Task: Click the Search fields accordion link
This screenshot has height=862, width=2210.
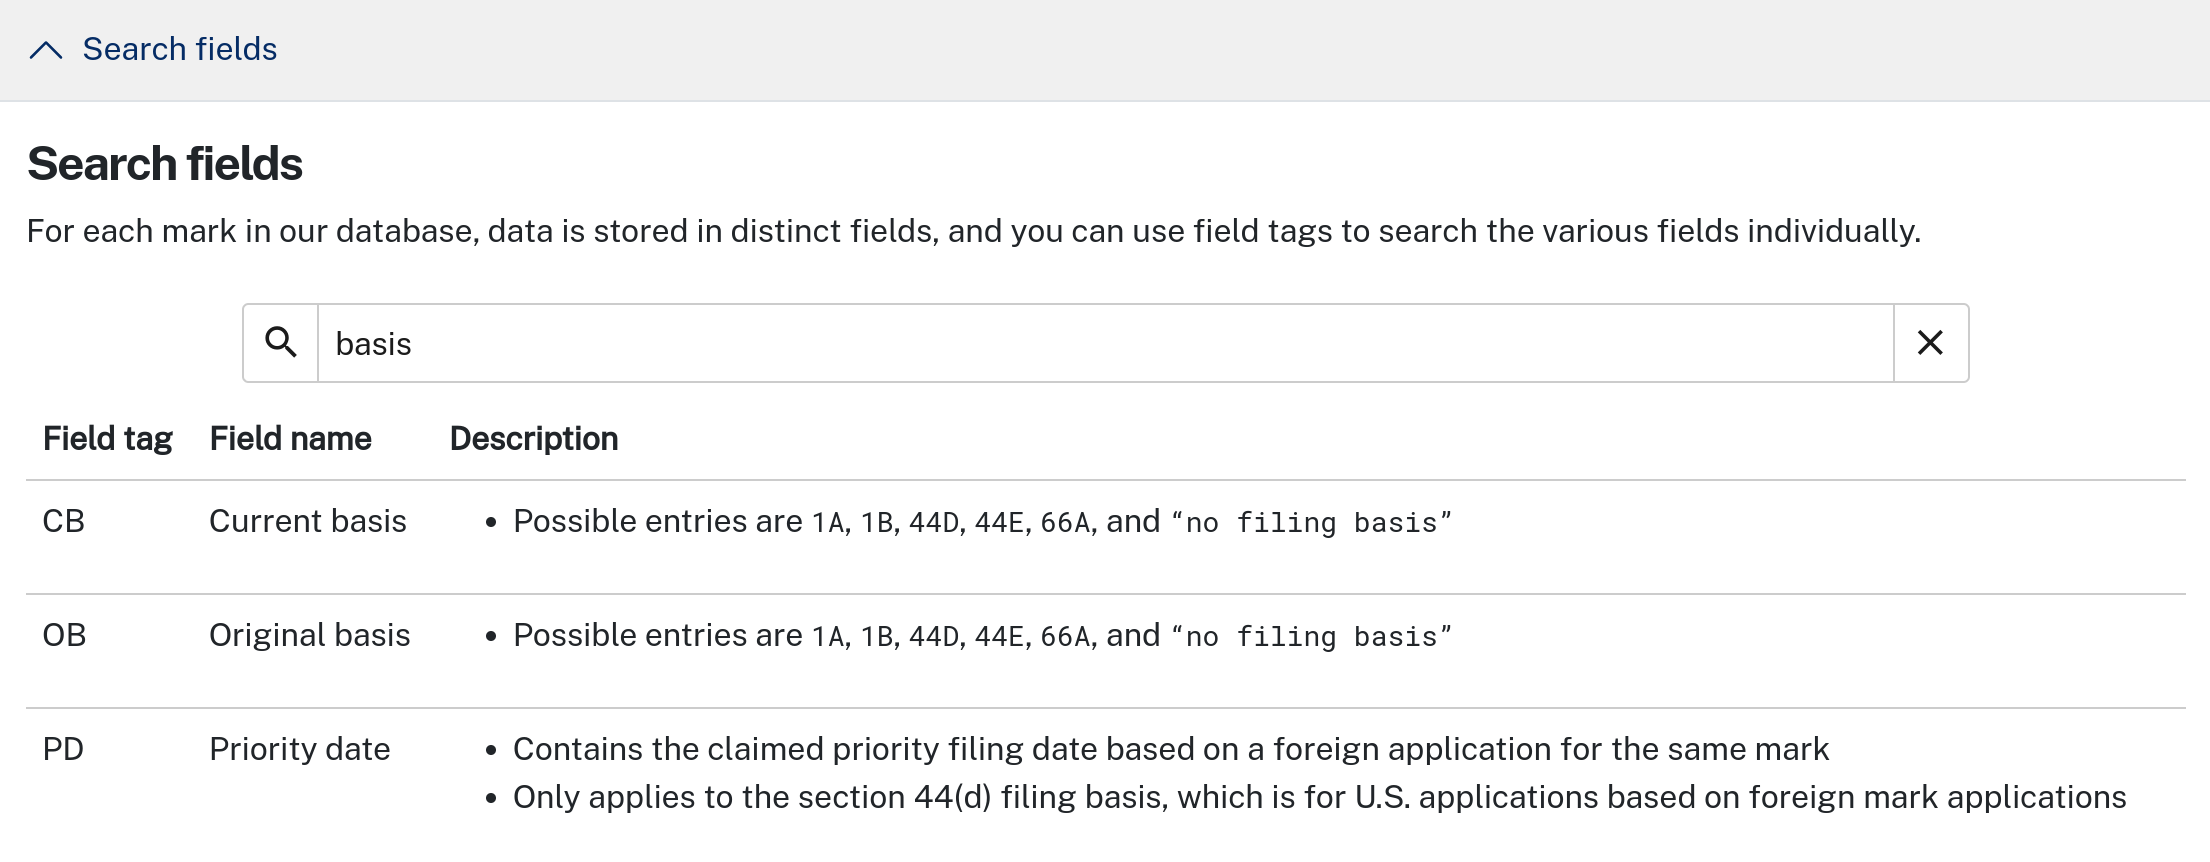Action: tap(180, 49)
